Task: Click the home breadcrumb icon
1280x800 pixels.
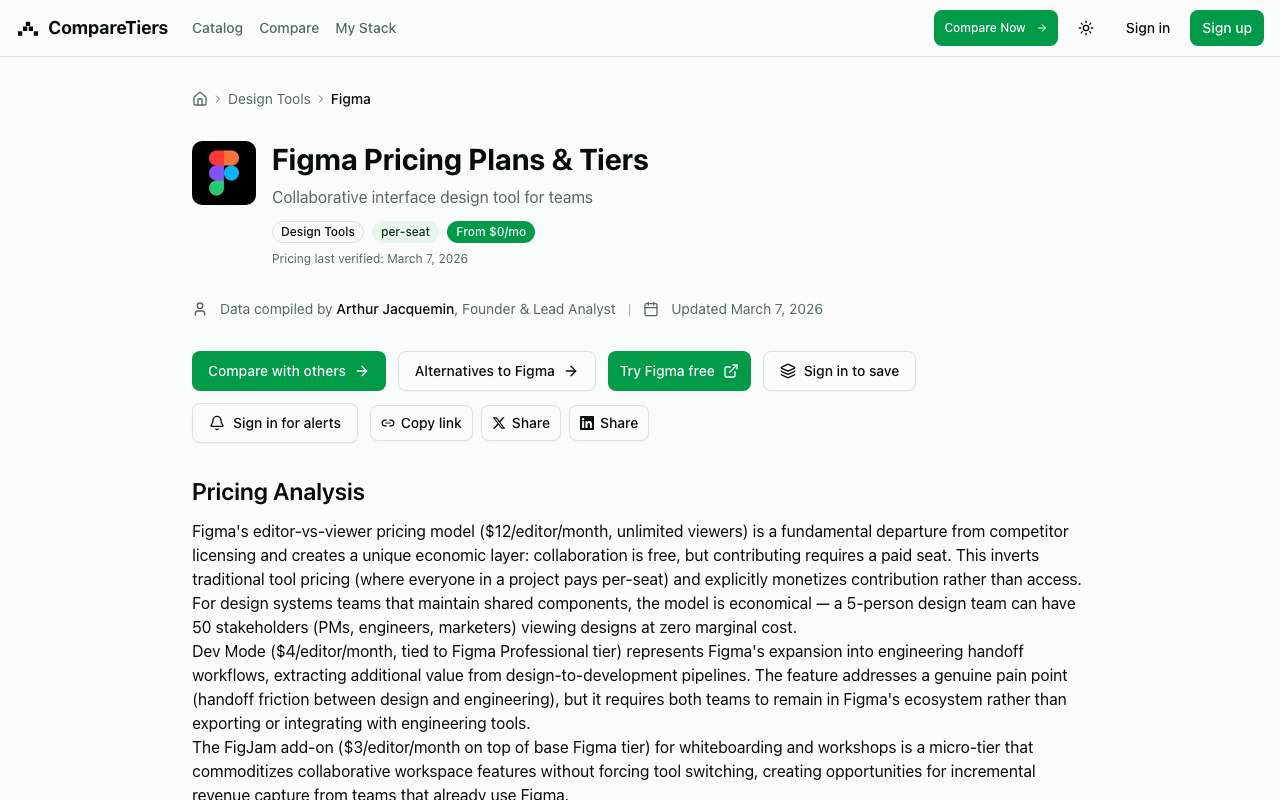Action: [200, 99]
